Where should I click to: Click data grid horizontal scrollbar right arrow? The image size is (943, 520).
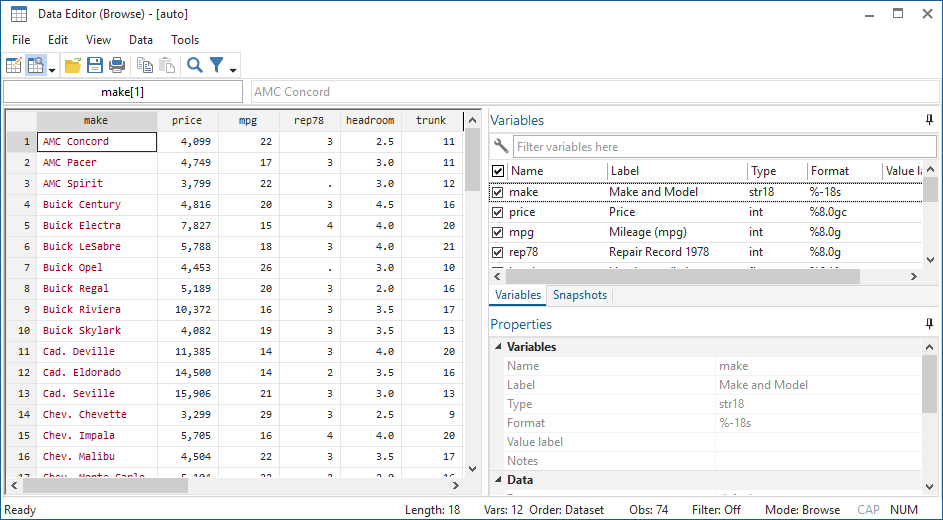[x=456, y=485]
